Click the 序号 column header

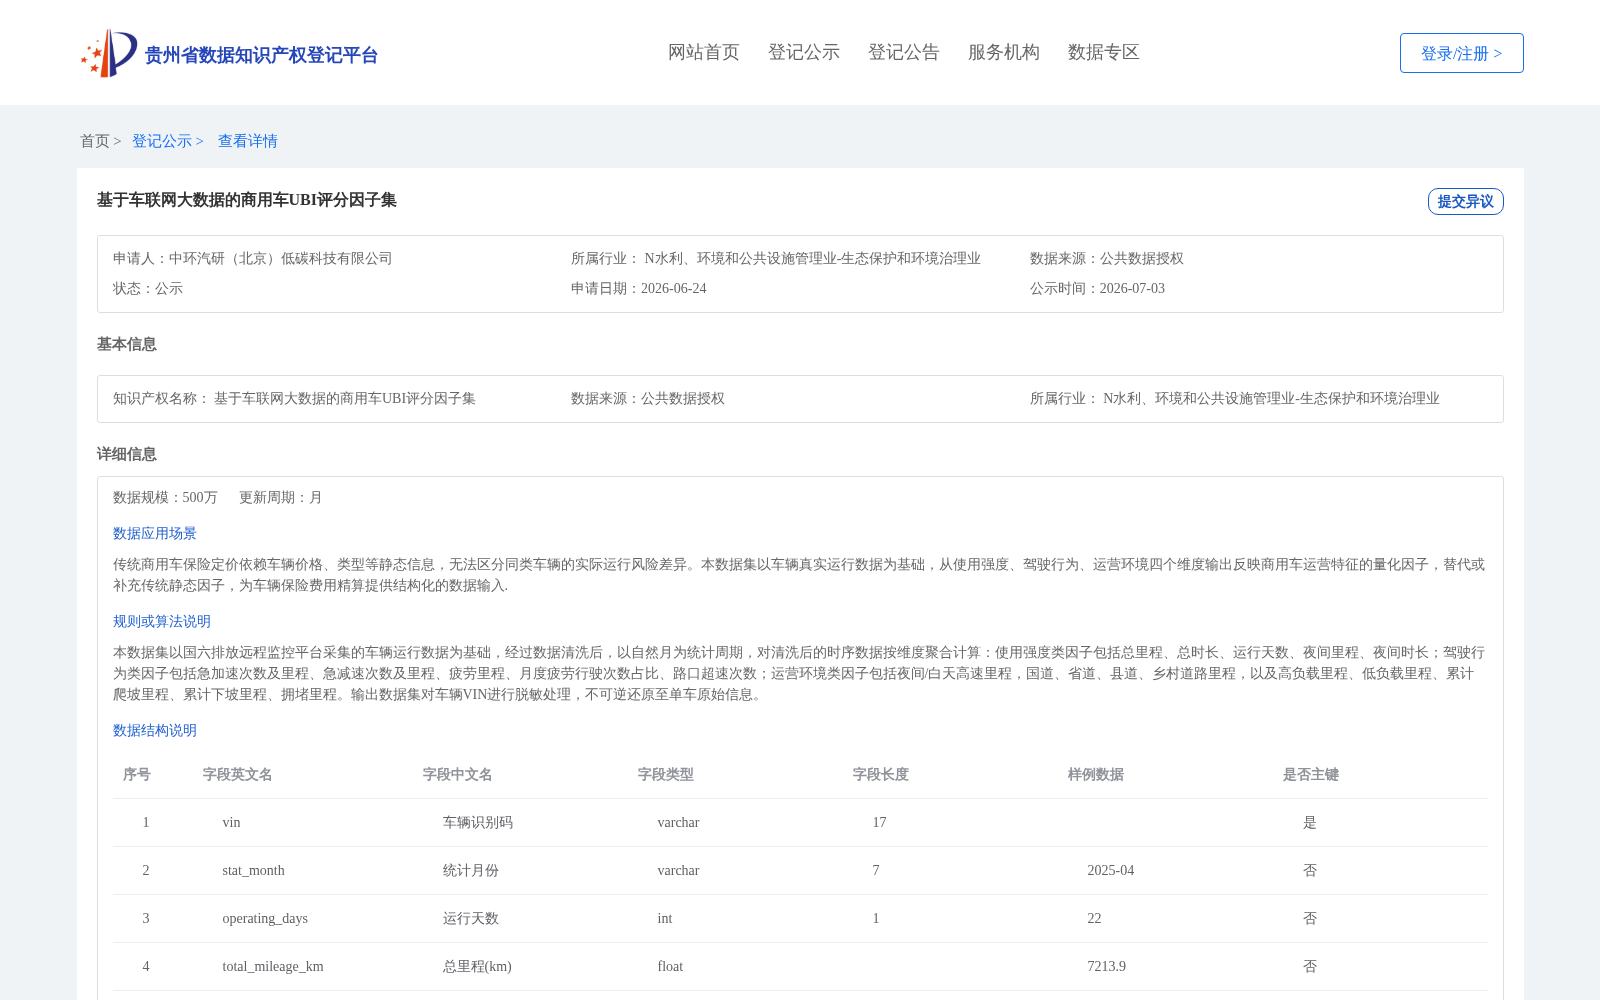(x=137, y=774)
